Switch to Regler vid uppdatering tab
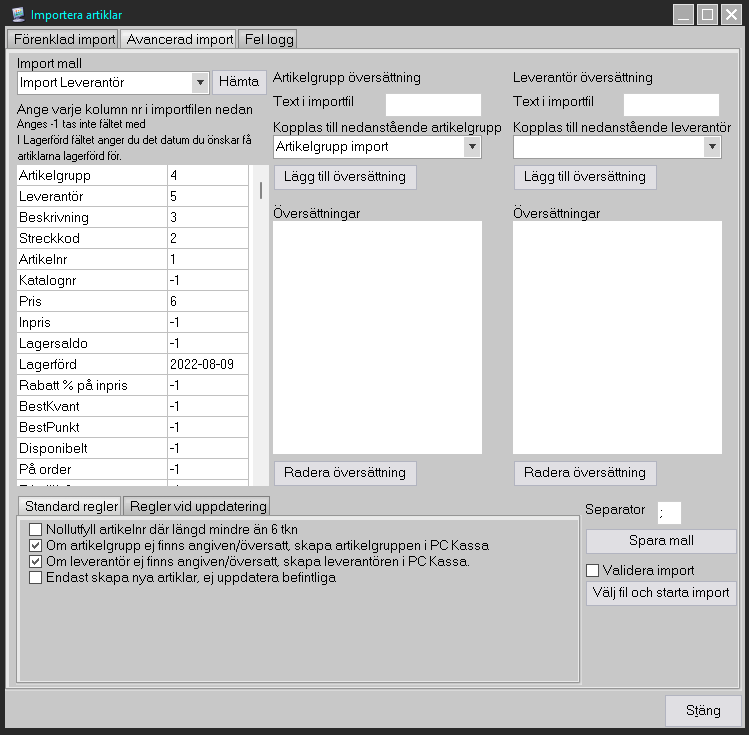This screenshot has height=735, width=749. coord(196,505)
